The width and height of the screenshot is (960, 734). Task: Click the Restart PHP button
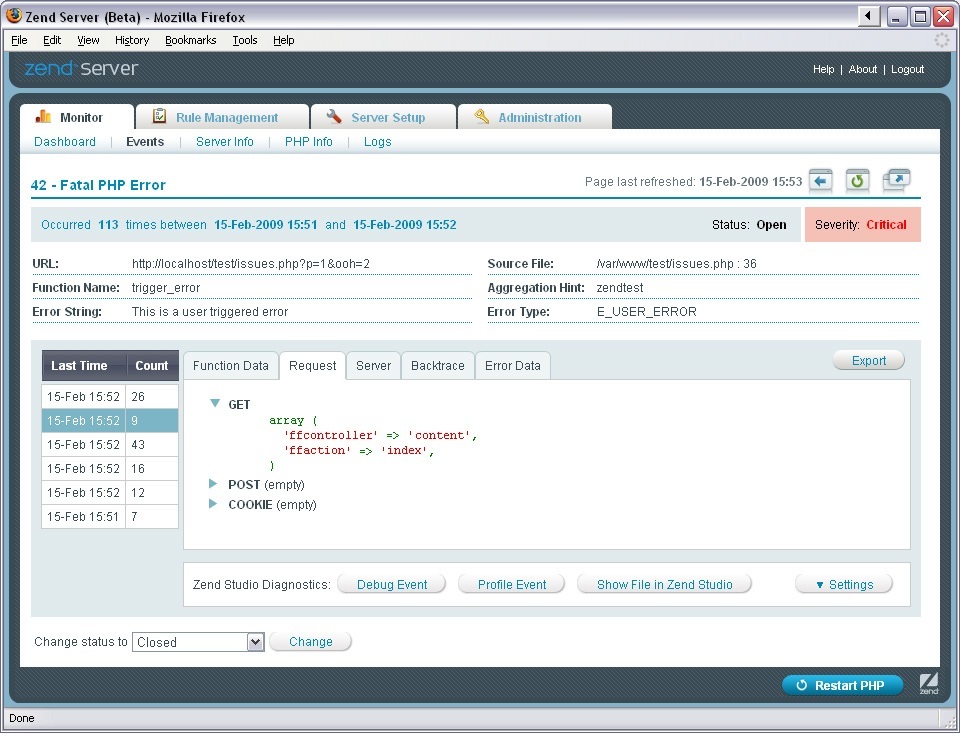pyautogui.click(x=842, y=685)
